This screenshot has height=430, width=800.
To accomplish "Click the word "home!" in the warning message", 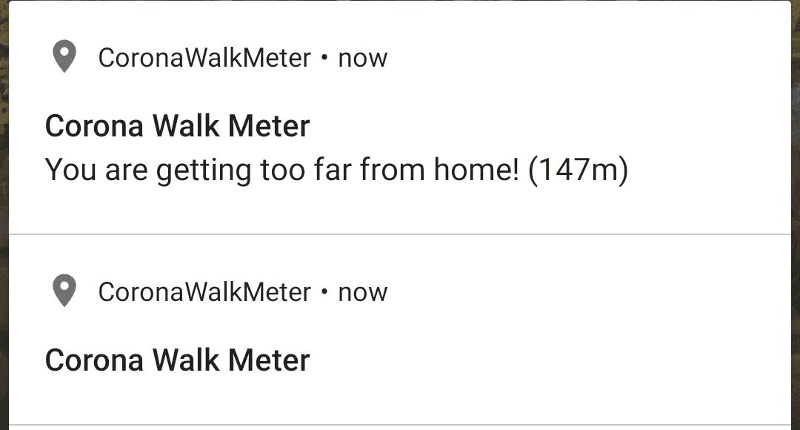I will (477, 170).
